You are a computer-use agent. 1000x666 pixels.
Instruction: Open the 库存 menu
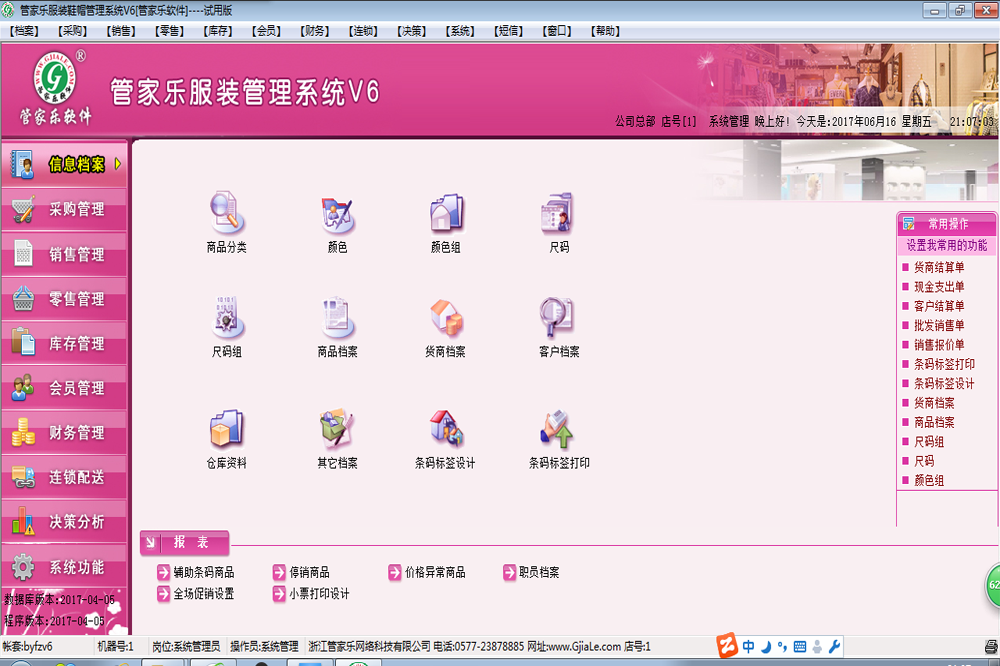click(217, 31)
